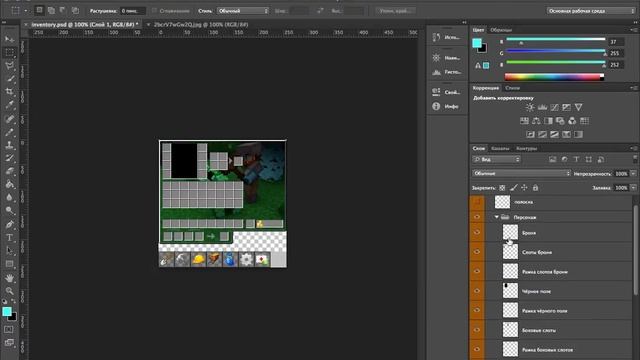Open the layer blend mode dropdown
640x360 pixels.
click(x=521, y=173)
